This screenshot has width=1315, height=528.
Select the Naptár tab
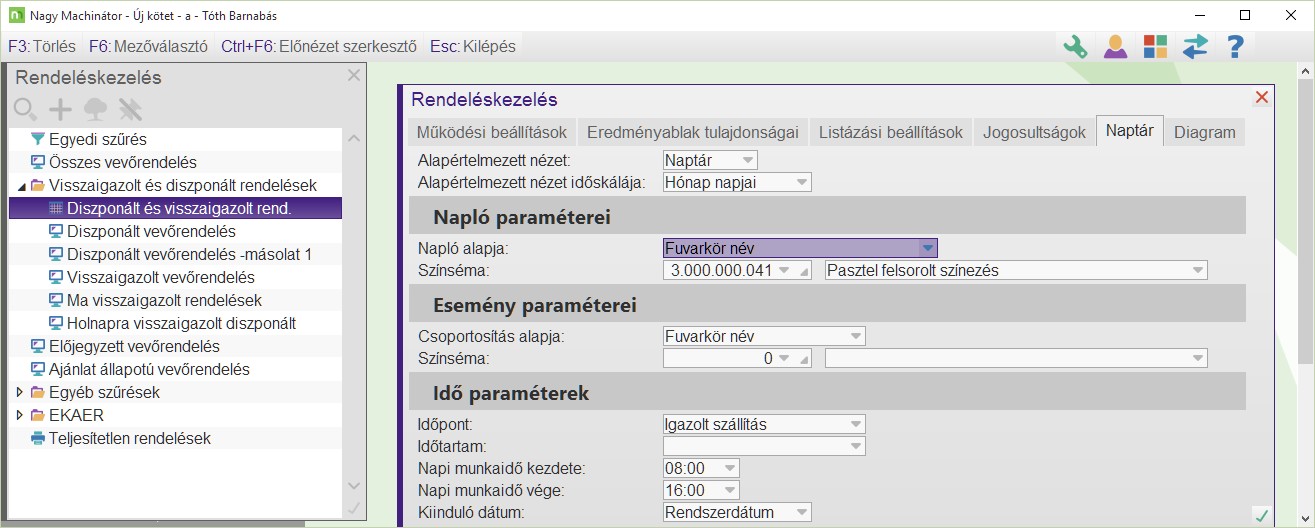[1130, 131]
